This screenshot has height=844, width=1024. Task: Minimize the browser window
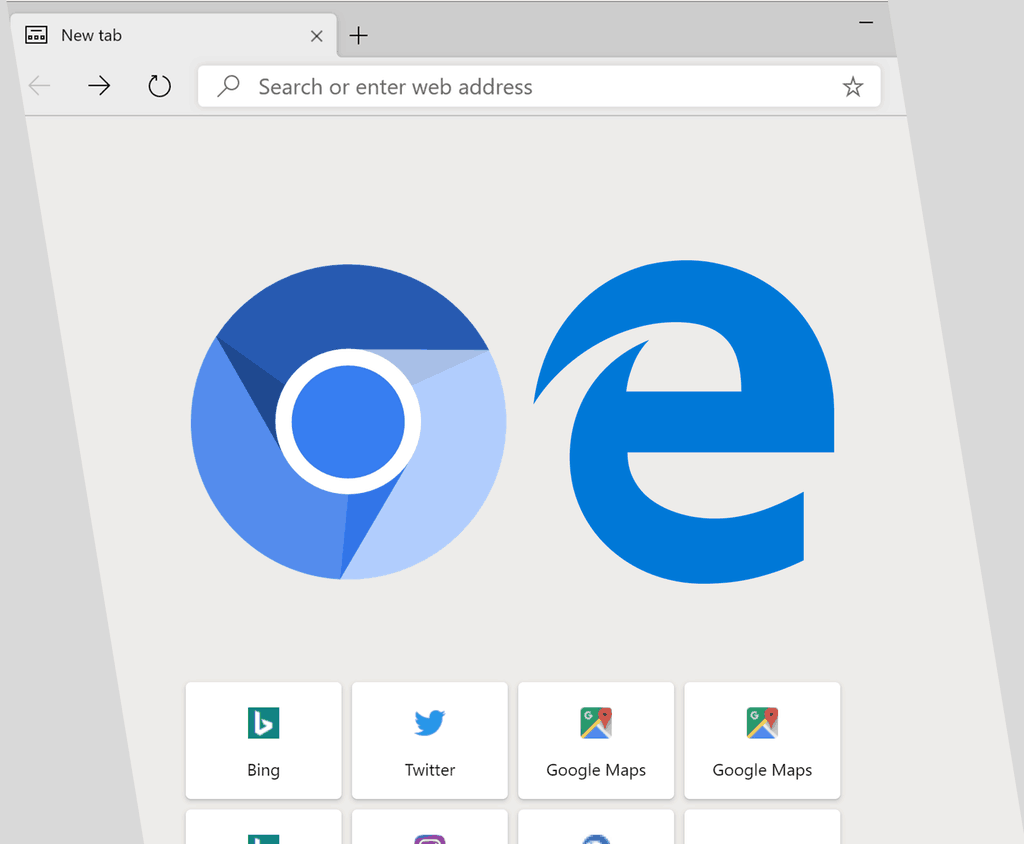point(866,23)
